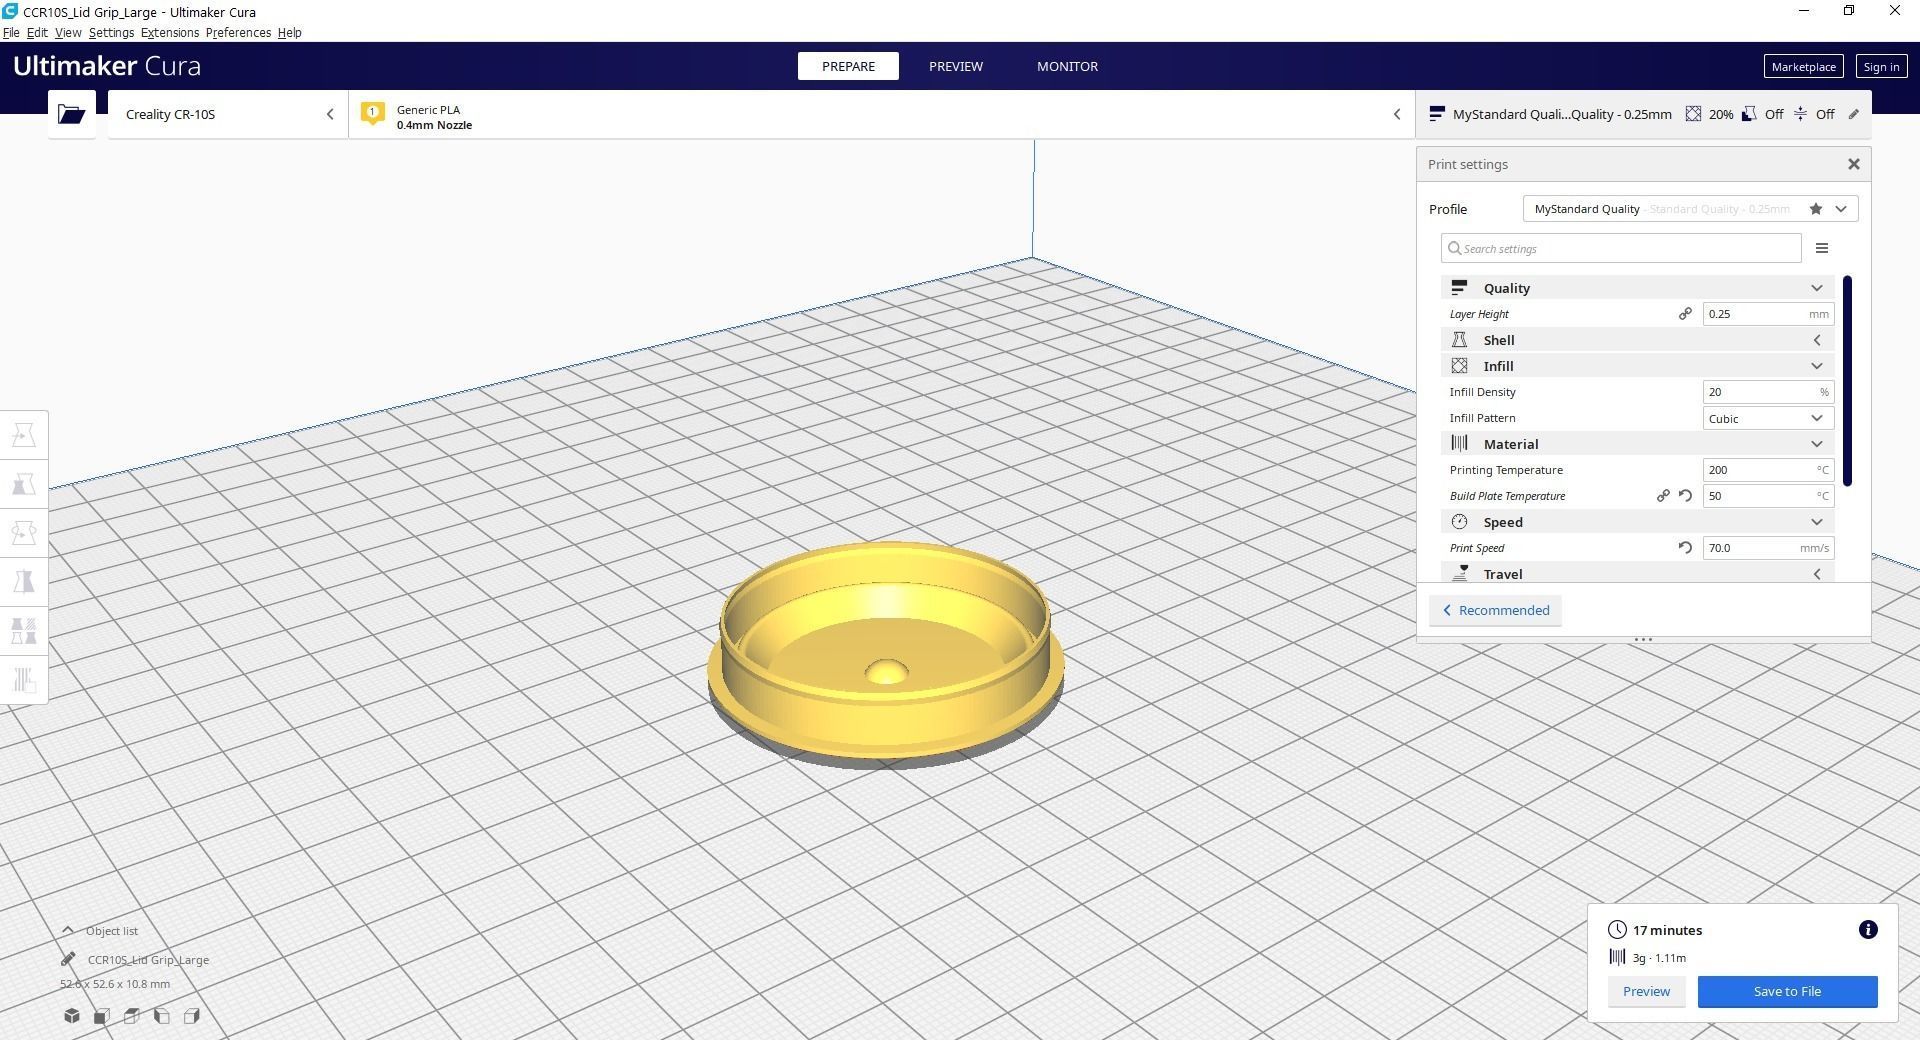
Task: Select the Scale tool in left toolbar
Action: click(x=24, y=484)
